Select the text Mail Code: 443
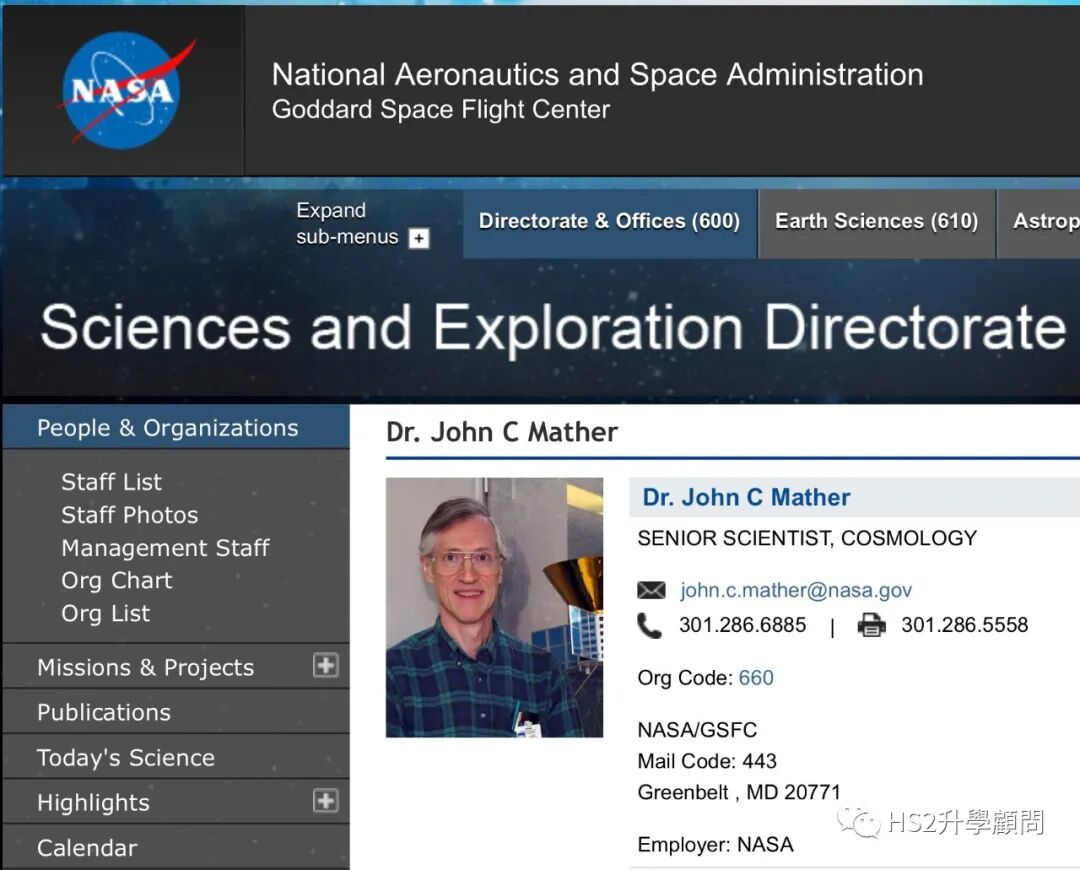 click(707, 761)
